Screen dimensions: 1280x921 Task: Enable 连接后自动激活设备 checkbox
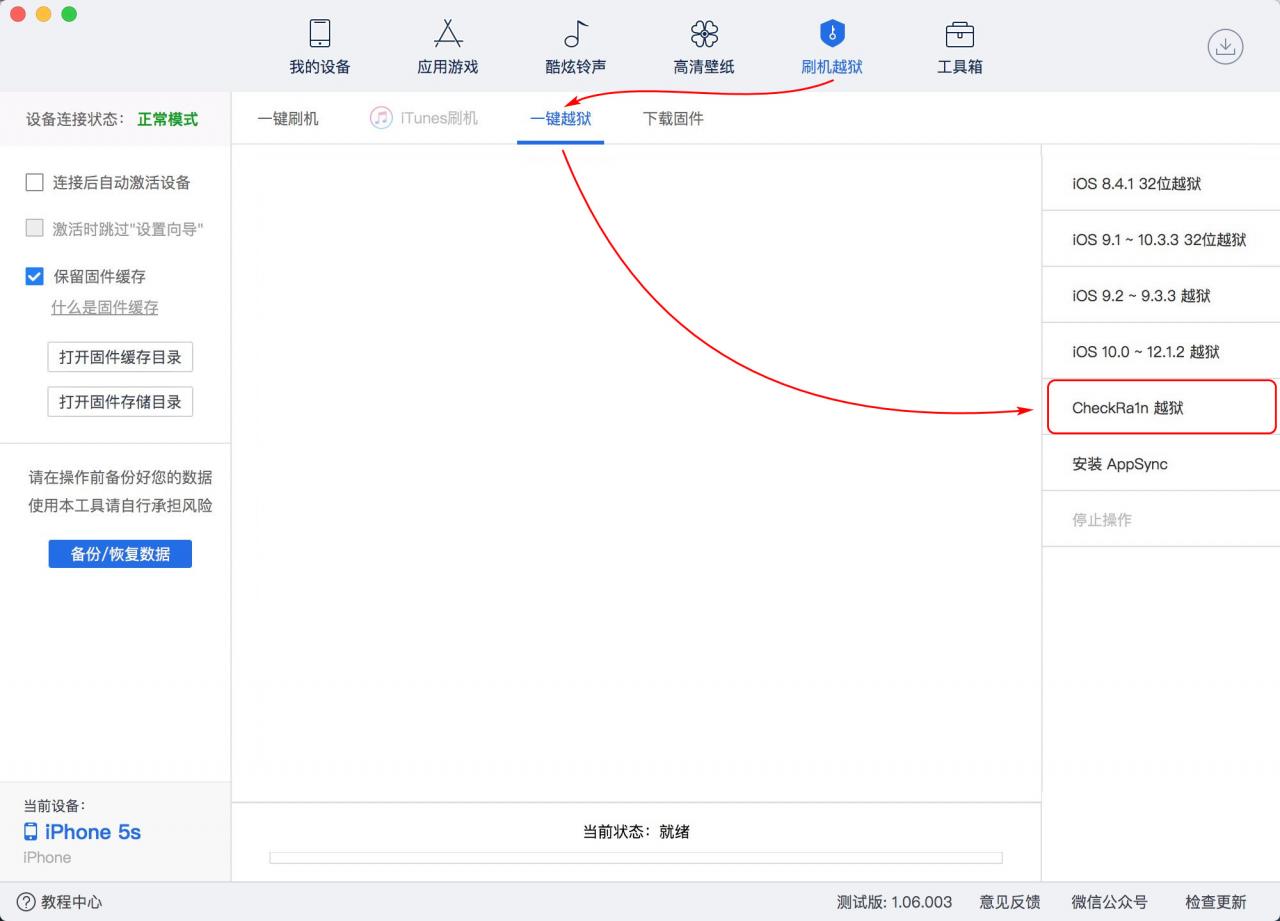tap(34, 182)
